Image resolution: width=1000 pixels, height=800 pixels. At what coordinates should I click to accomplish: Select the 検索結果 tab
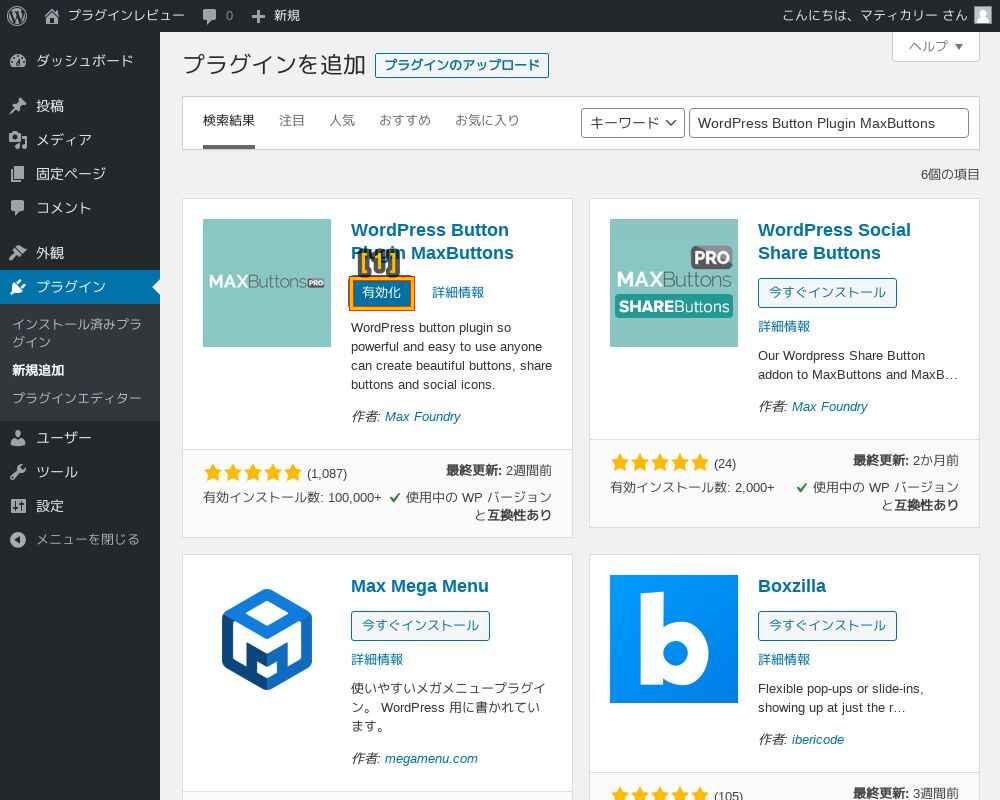229,121
